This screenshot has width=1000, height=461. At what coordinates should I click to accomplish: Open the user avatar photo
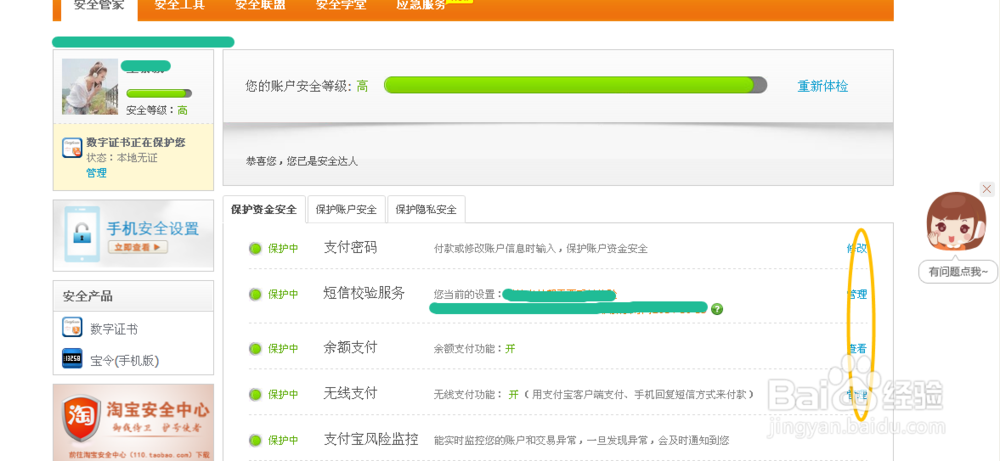tap(90, 87)
